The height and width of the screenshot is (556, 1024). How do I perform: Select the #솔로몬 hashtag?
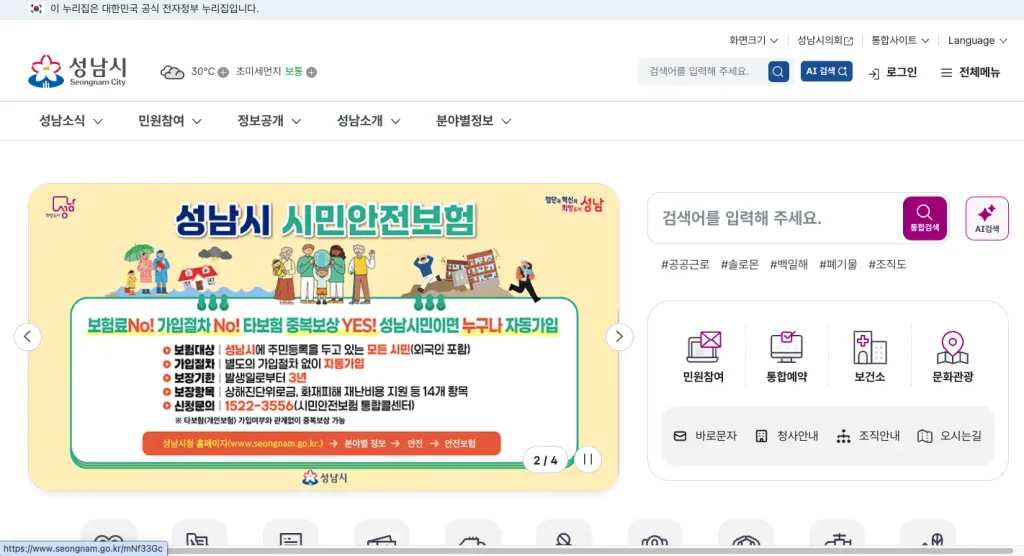[739, 265]
